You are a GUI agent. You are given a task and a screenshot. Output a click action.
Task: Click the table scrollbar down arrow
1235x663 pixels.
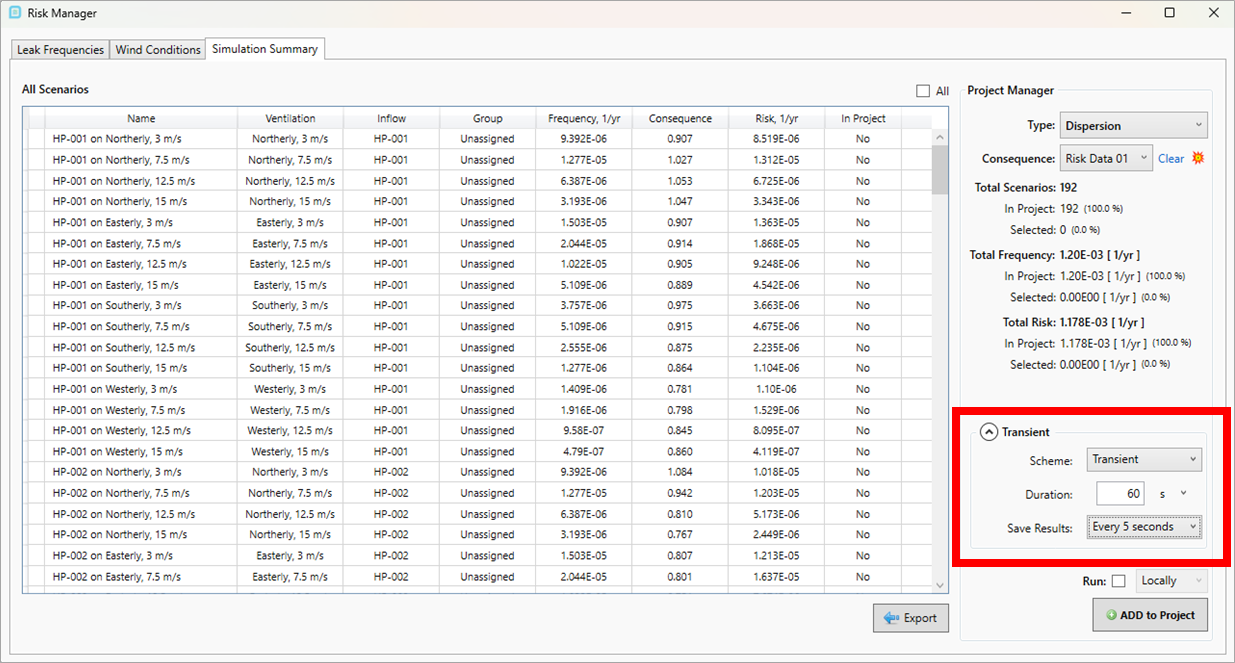(940, 585)
